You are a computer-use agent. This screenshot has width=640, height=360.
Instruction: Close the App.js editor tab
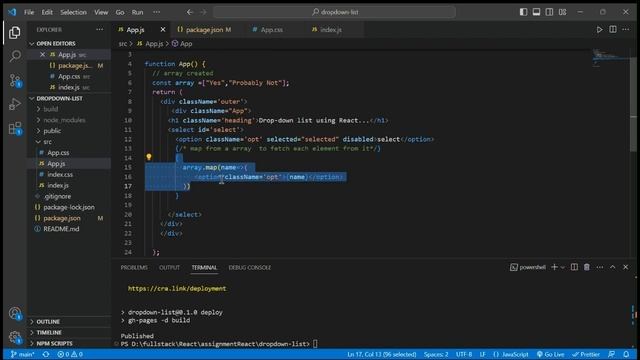point(162,29)
